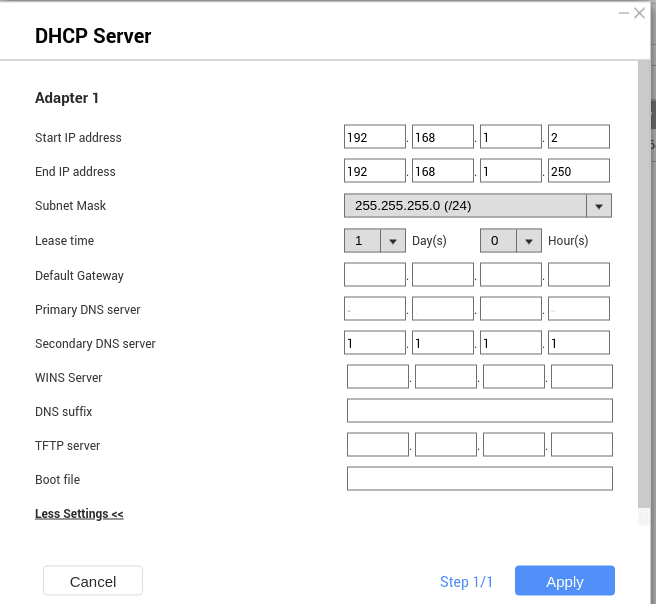The width and height of the screenshot is (656, 604).
Task: Click second octet of Secondary DNS server
Action: click(x=443, y=343)
